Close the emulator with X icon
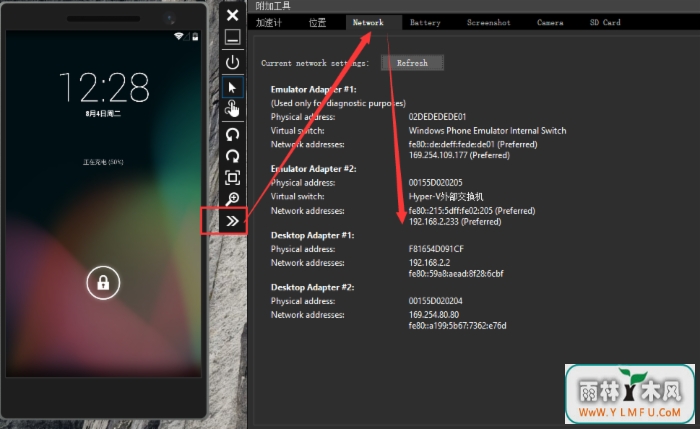The height and width of the screenshot is (429, 700). pyautogui.click(x=232, y=15)
